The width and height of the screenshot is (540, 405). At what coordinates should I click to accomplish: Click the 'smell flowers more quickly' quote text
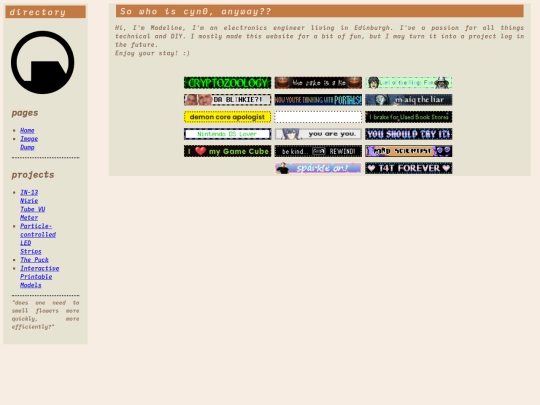[45, 315]
